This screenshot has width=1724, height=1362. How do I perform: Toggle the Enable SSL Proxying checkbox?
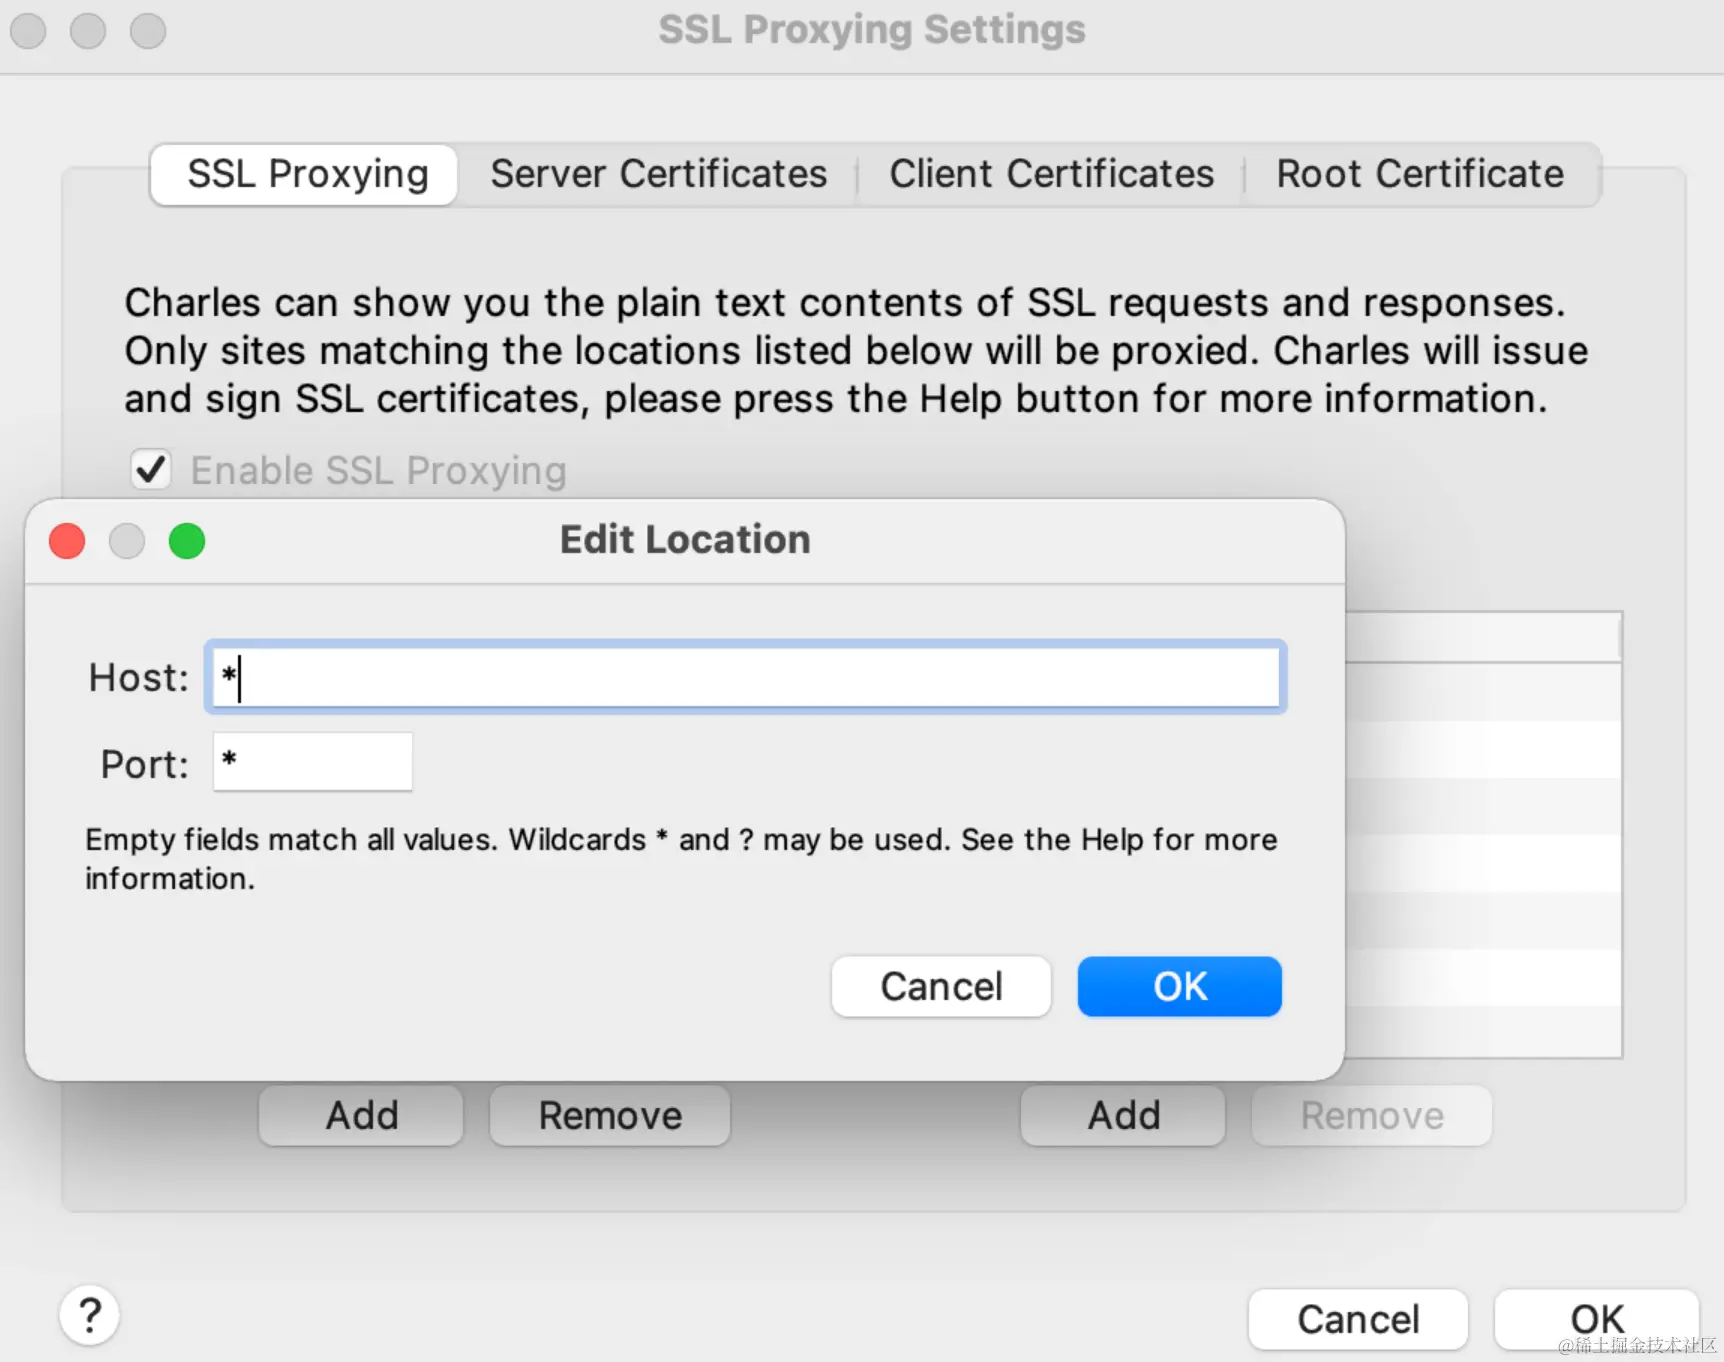click(x=151, y=470)
